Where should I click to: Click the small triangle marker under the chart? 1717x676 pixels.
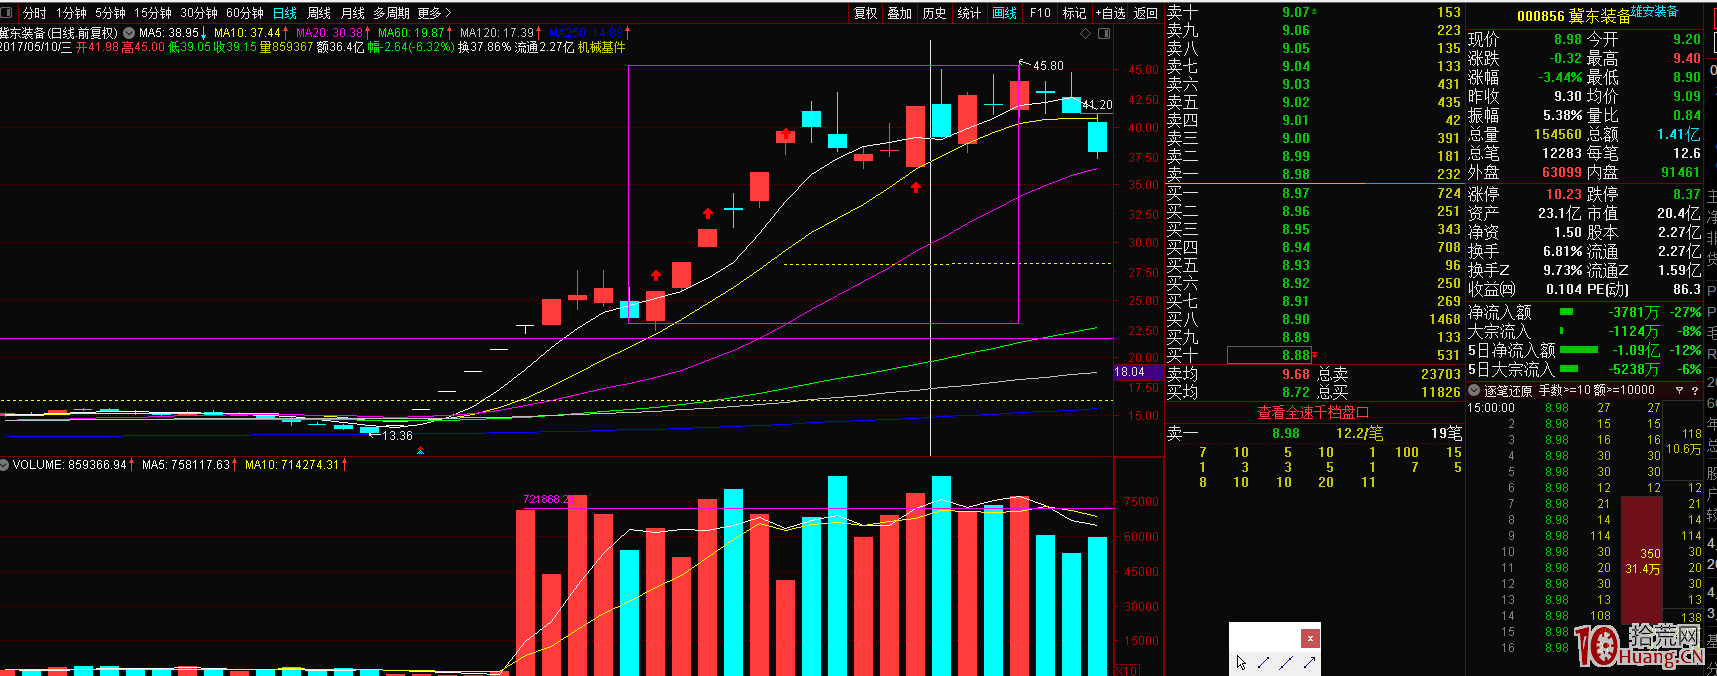tap(421, 451)
